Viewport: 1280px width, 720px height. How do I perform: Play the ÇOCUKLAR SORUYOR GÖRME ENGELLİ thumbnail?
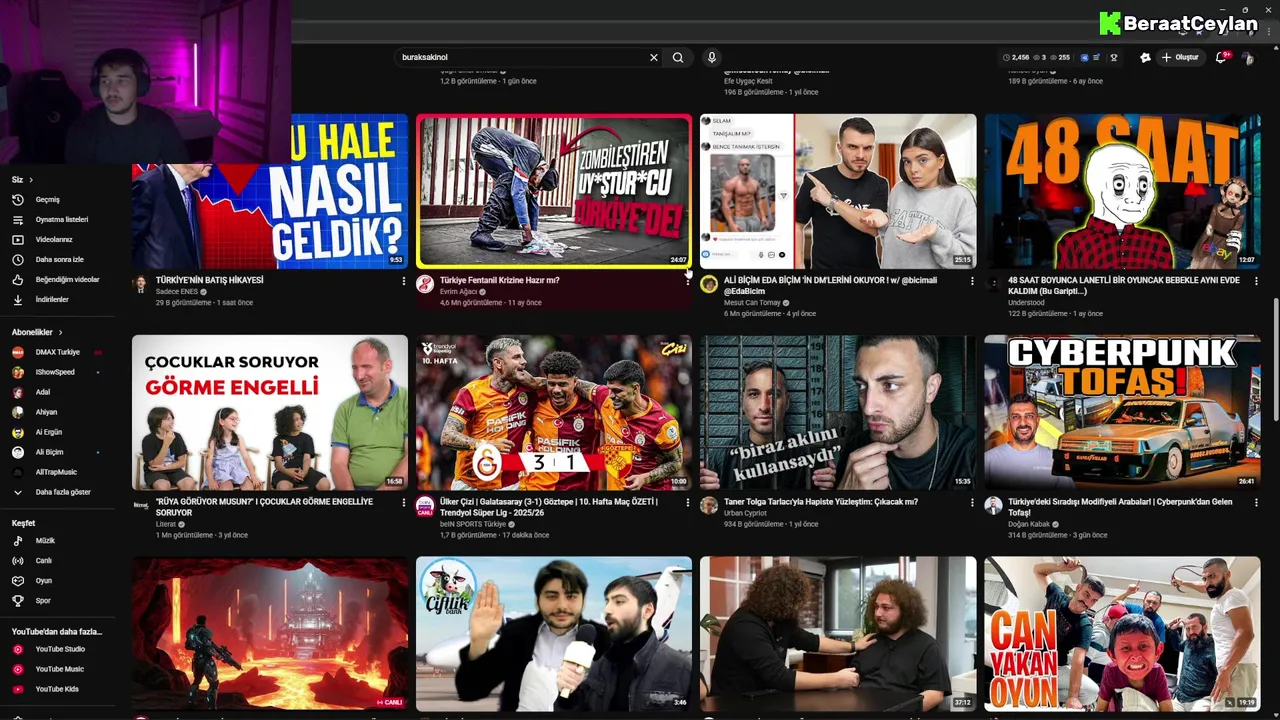[x=270, y=412]
